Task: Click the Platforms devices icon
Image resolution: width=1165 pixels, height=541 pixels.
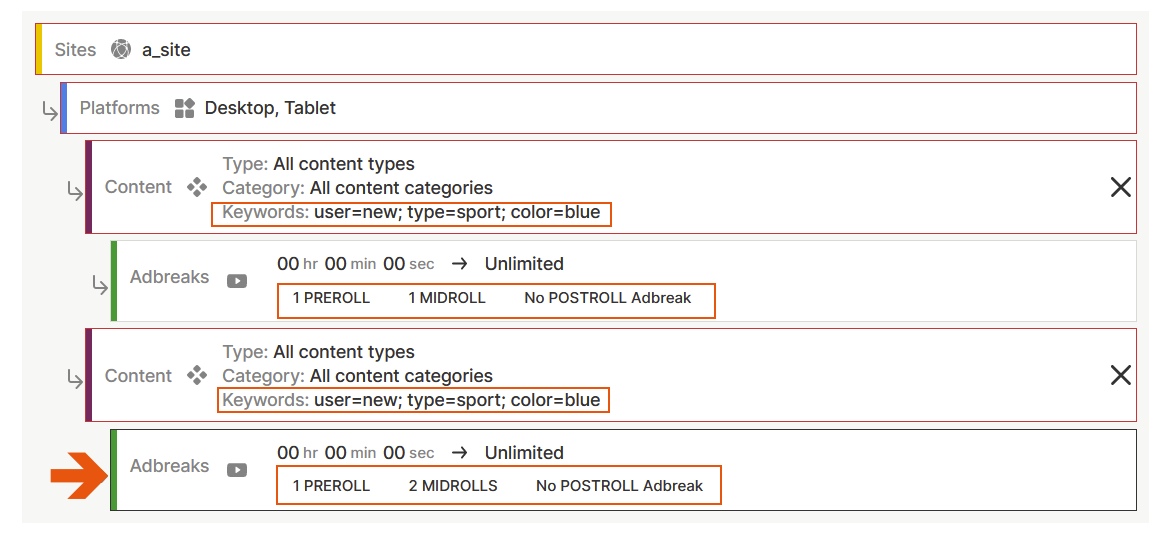Action: coord(184,108)
